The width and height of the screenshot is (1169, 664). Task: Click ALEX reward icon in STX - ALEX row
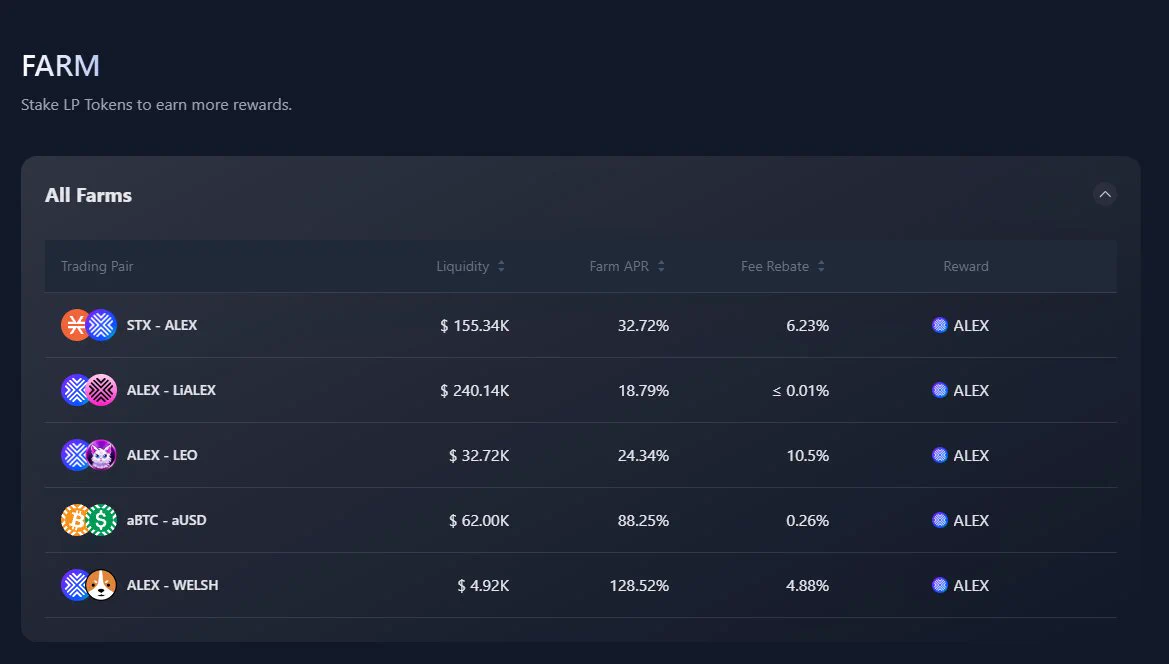pyautogui.click(x=940, y=325)
